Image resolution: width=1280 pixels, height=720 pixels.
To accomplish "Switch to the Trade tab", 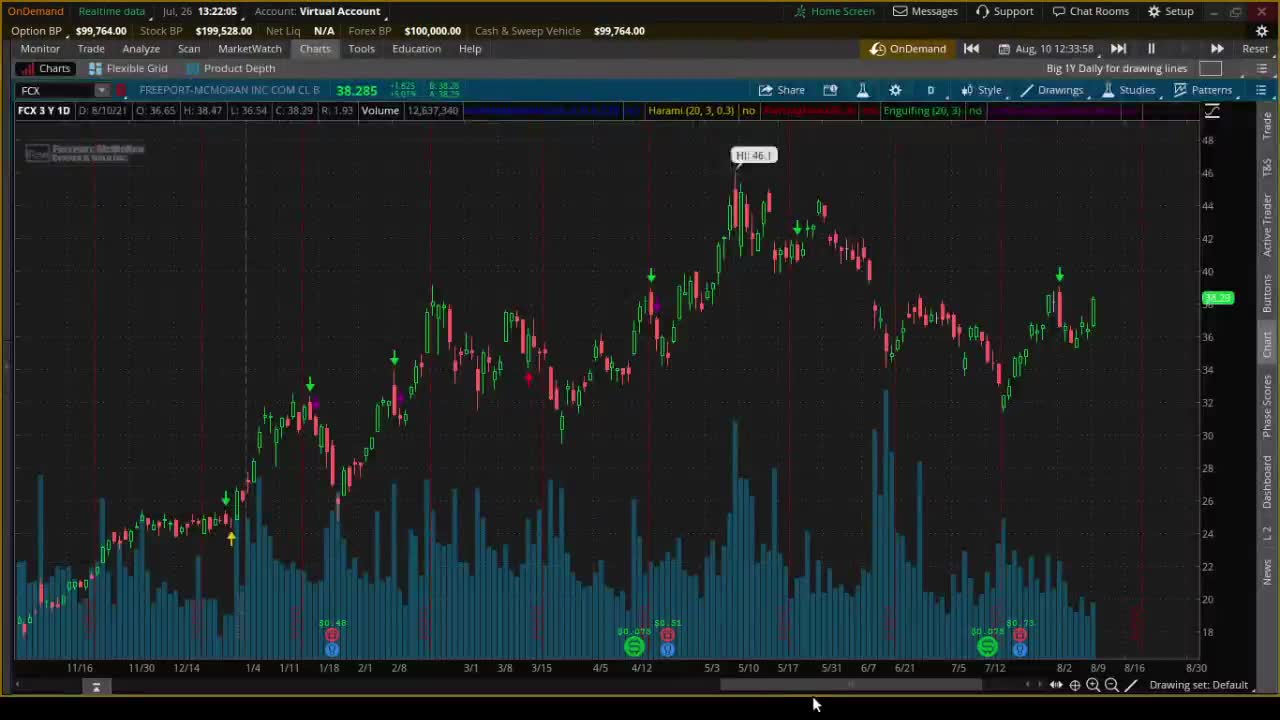I will coord(91,48).
